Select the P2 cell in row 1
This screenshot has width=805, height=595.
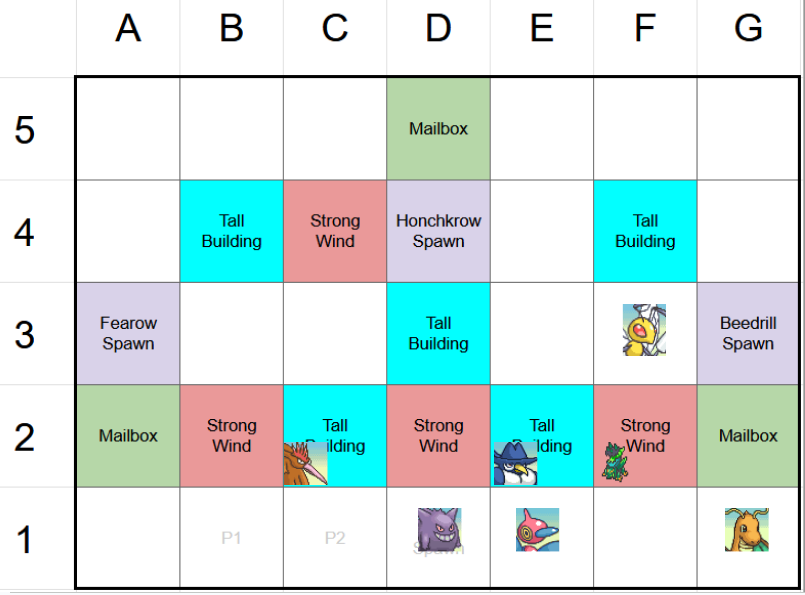(x=335, y=538)
